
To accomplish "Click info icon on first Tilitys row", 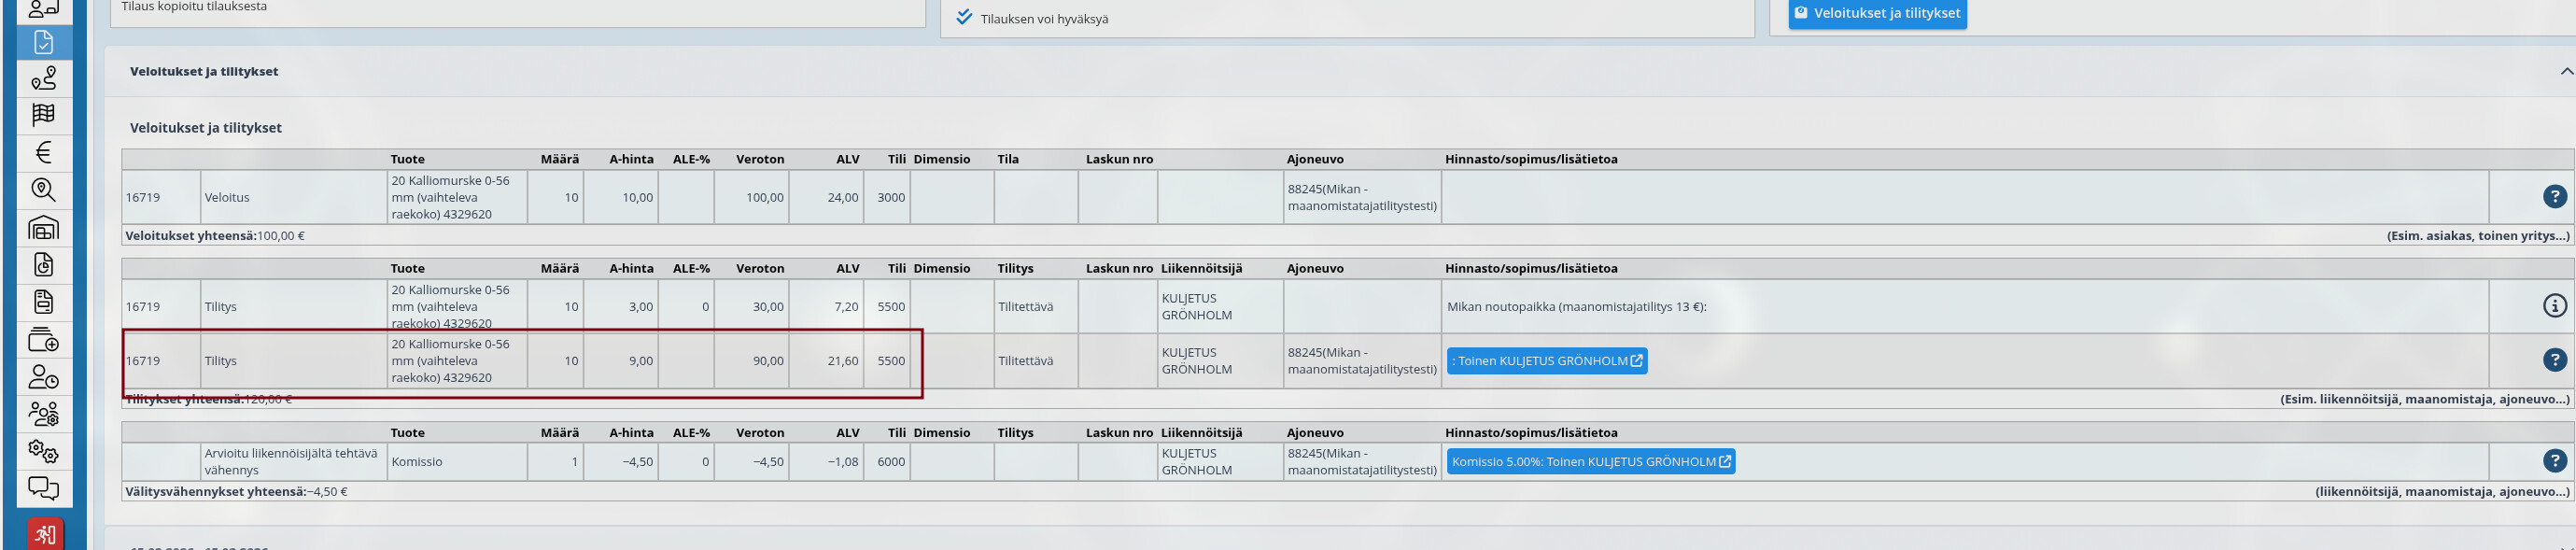I will tap(2554, 306).
